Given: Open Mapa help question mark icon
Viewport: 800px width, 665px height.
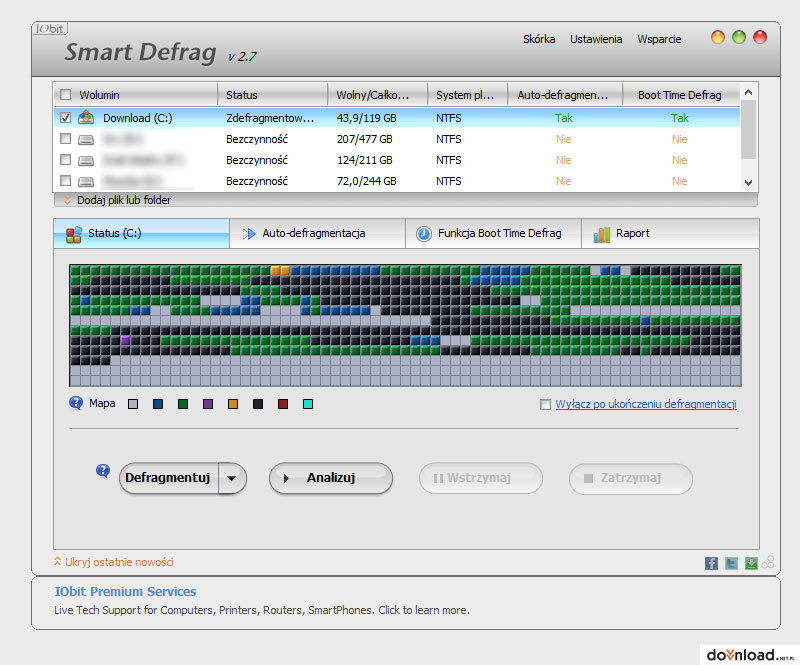Looking at the screenshot, I should click(76, 403).
